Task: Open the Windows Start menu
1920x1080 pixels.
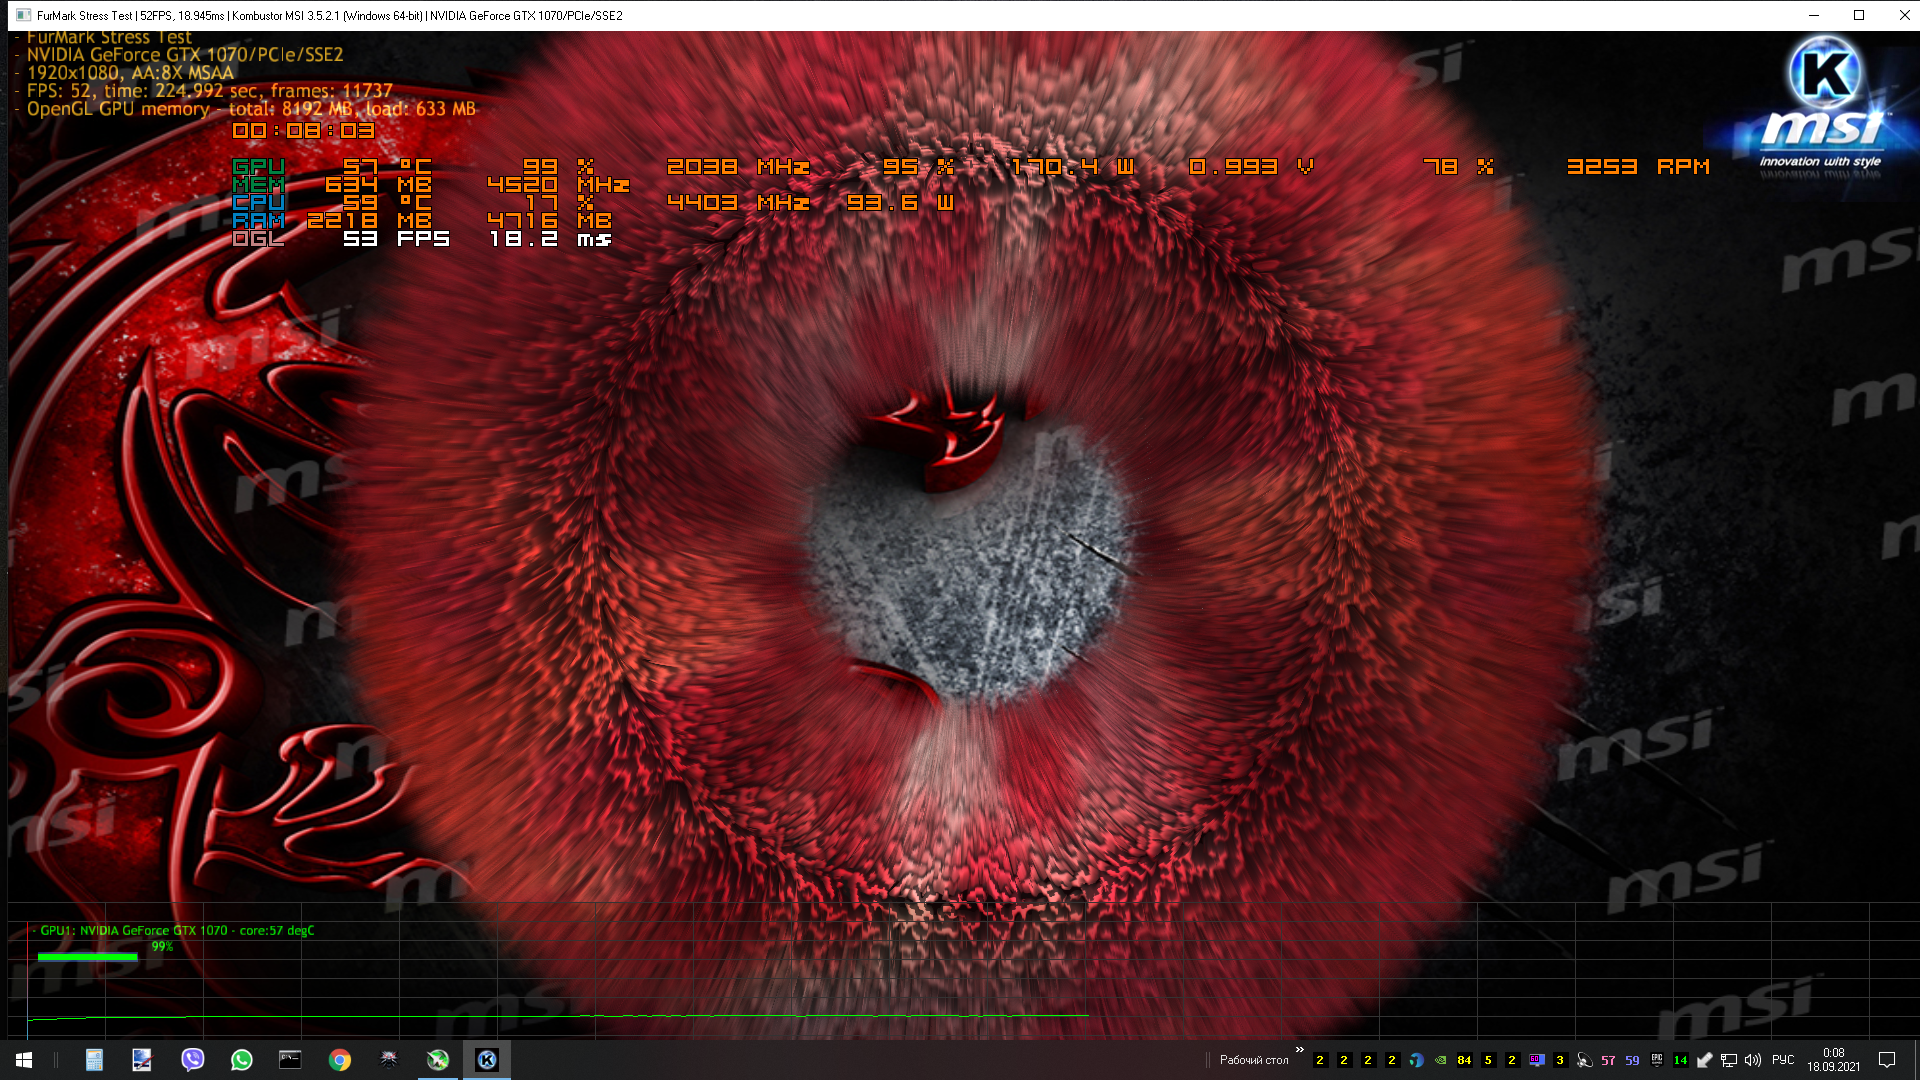Action: (x=24, y=1060)
